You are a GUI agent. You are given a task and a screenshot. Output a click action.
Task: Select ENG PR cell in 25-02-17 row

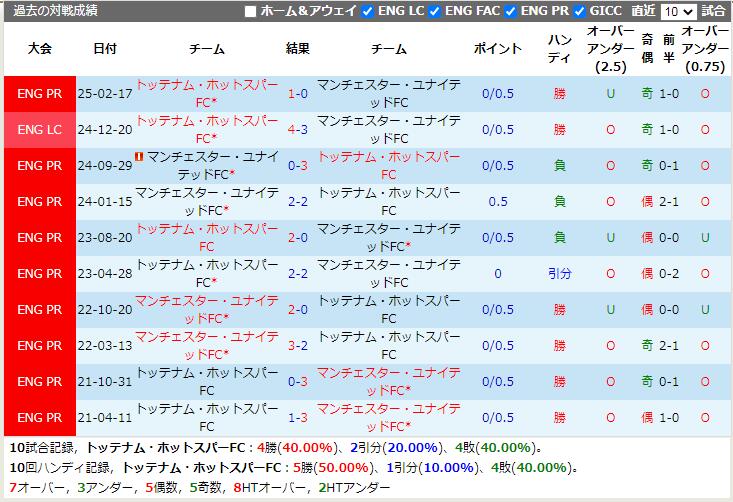point(40,94)
